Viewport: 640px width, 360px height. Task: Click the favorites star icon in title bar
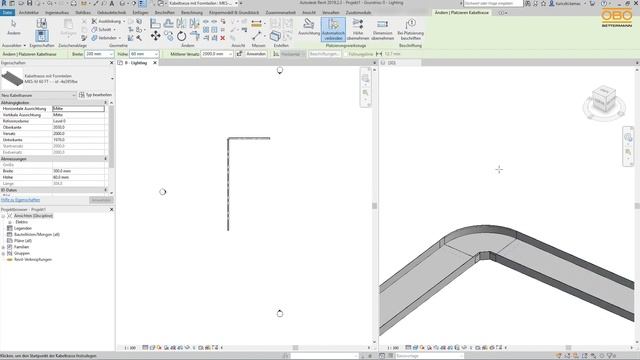(544, 3)
